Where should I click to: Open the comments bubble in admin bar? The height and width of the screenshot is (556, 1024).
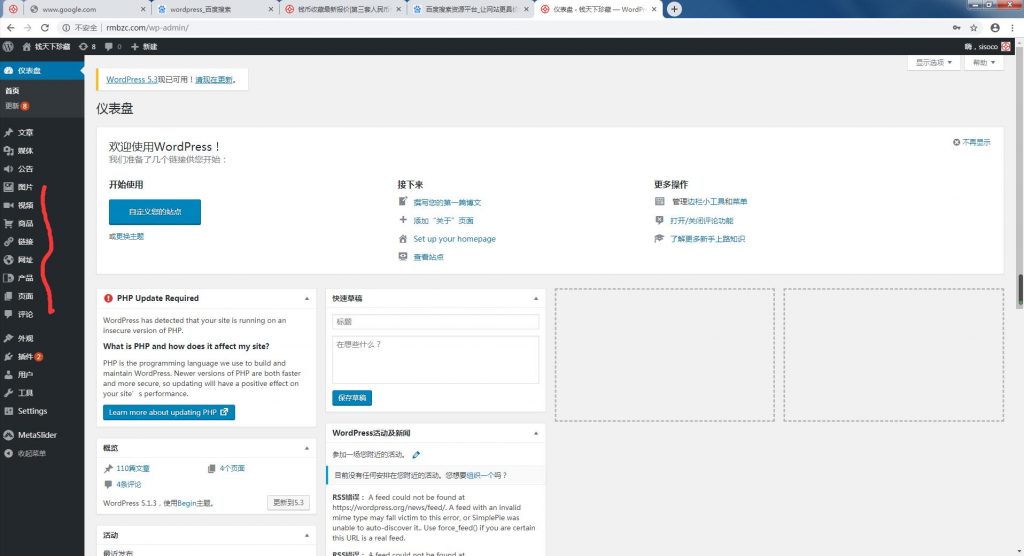[x=113, y=46]
